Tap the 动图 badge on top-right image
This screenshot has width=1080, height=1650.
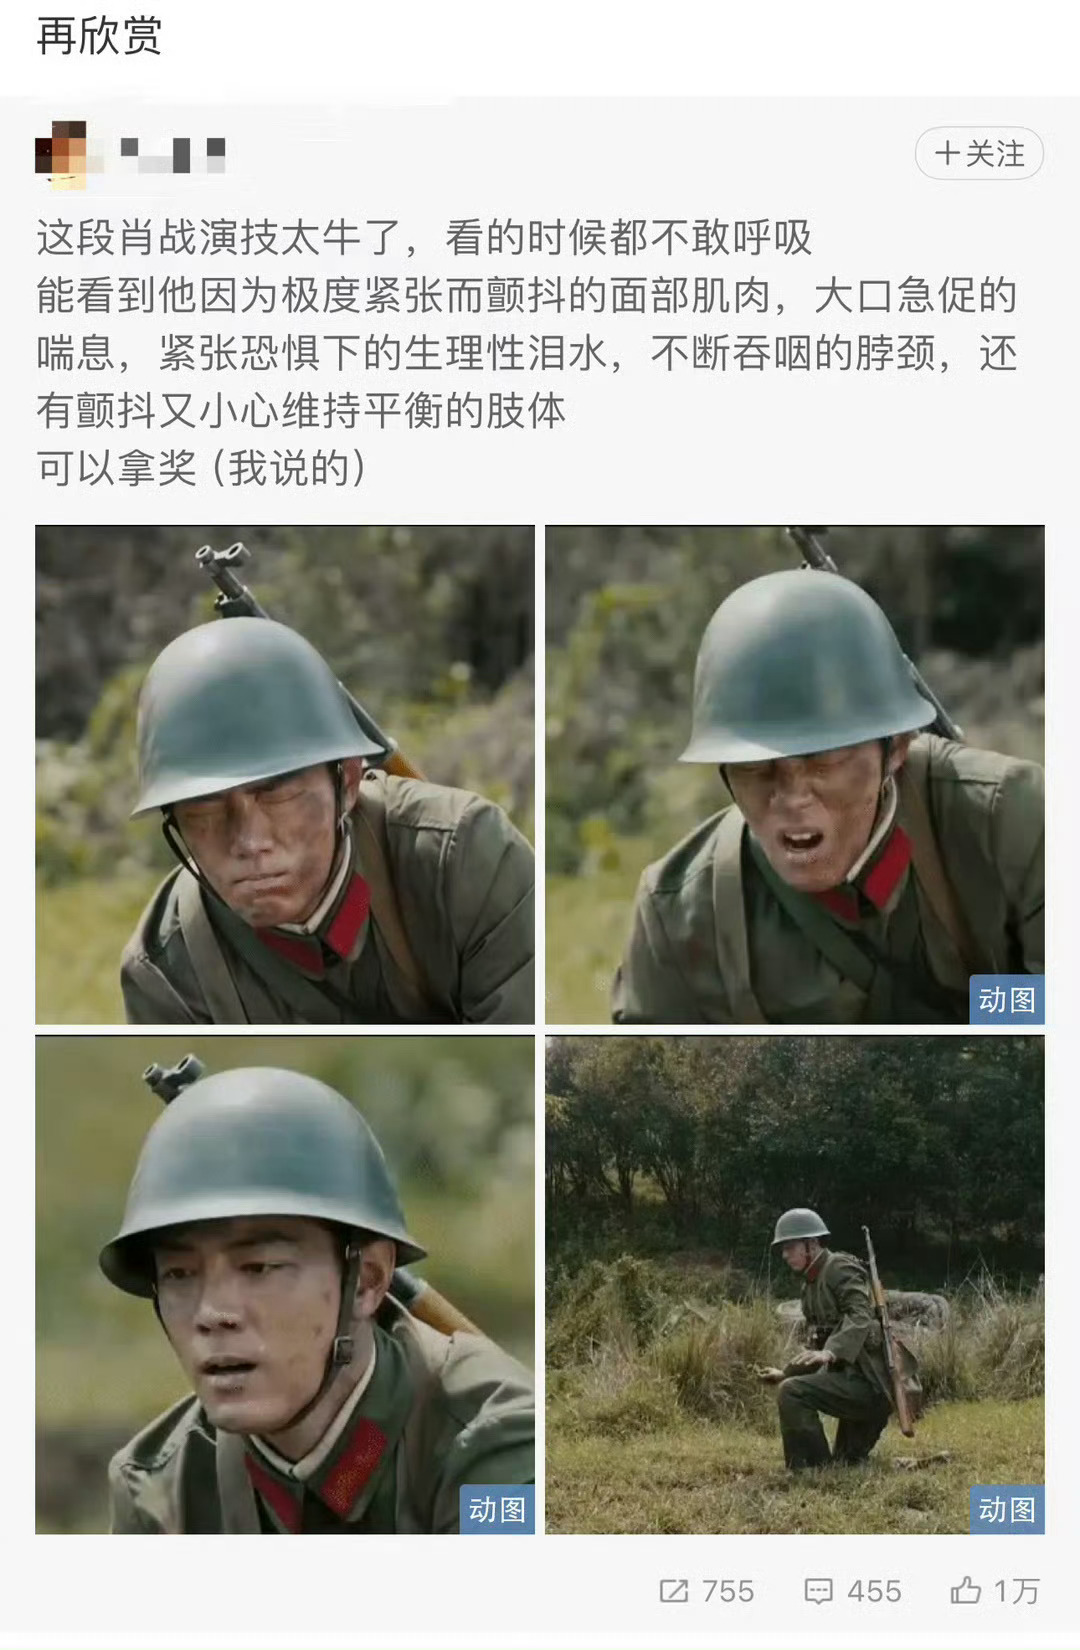1006,1000
